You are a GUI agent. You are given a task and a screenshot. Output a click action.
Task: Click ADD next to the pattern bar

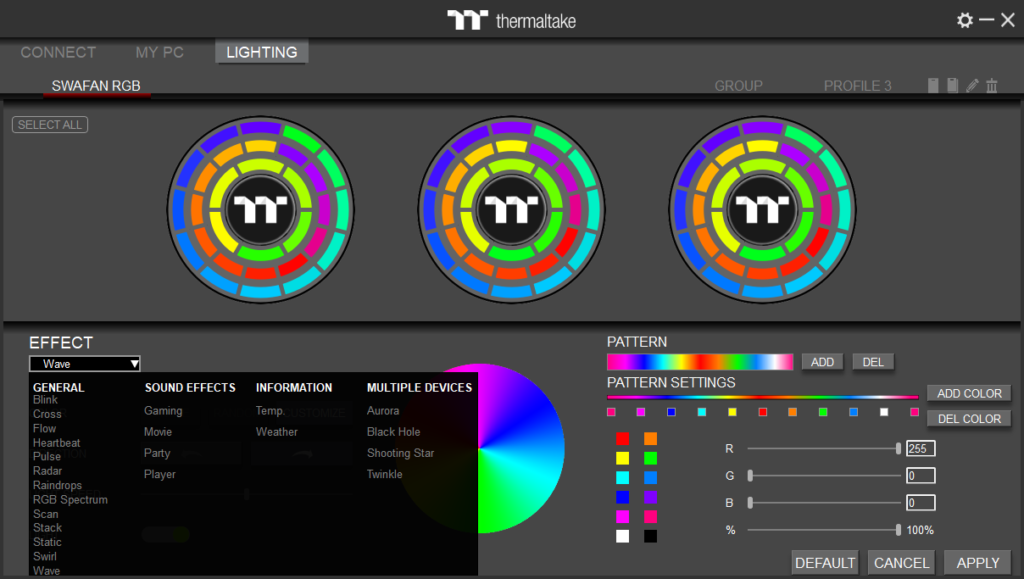pyautogui.click(x=822, y=362)
